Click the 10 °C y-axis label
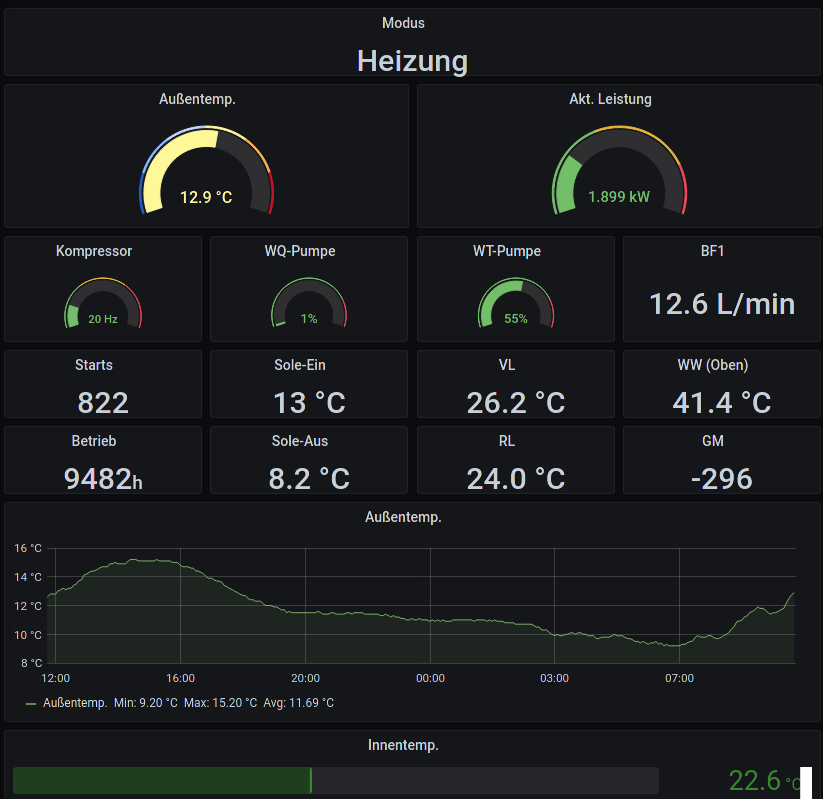This screenshot has height=799, width=823. click(x=28, y=635)
